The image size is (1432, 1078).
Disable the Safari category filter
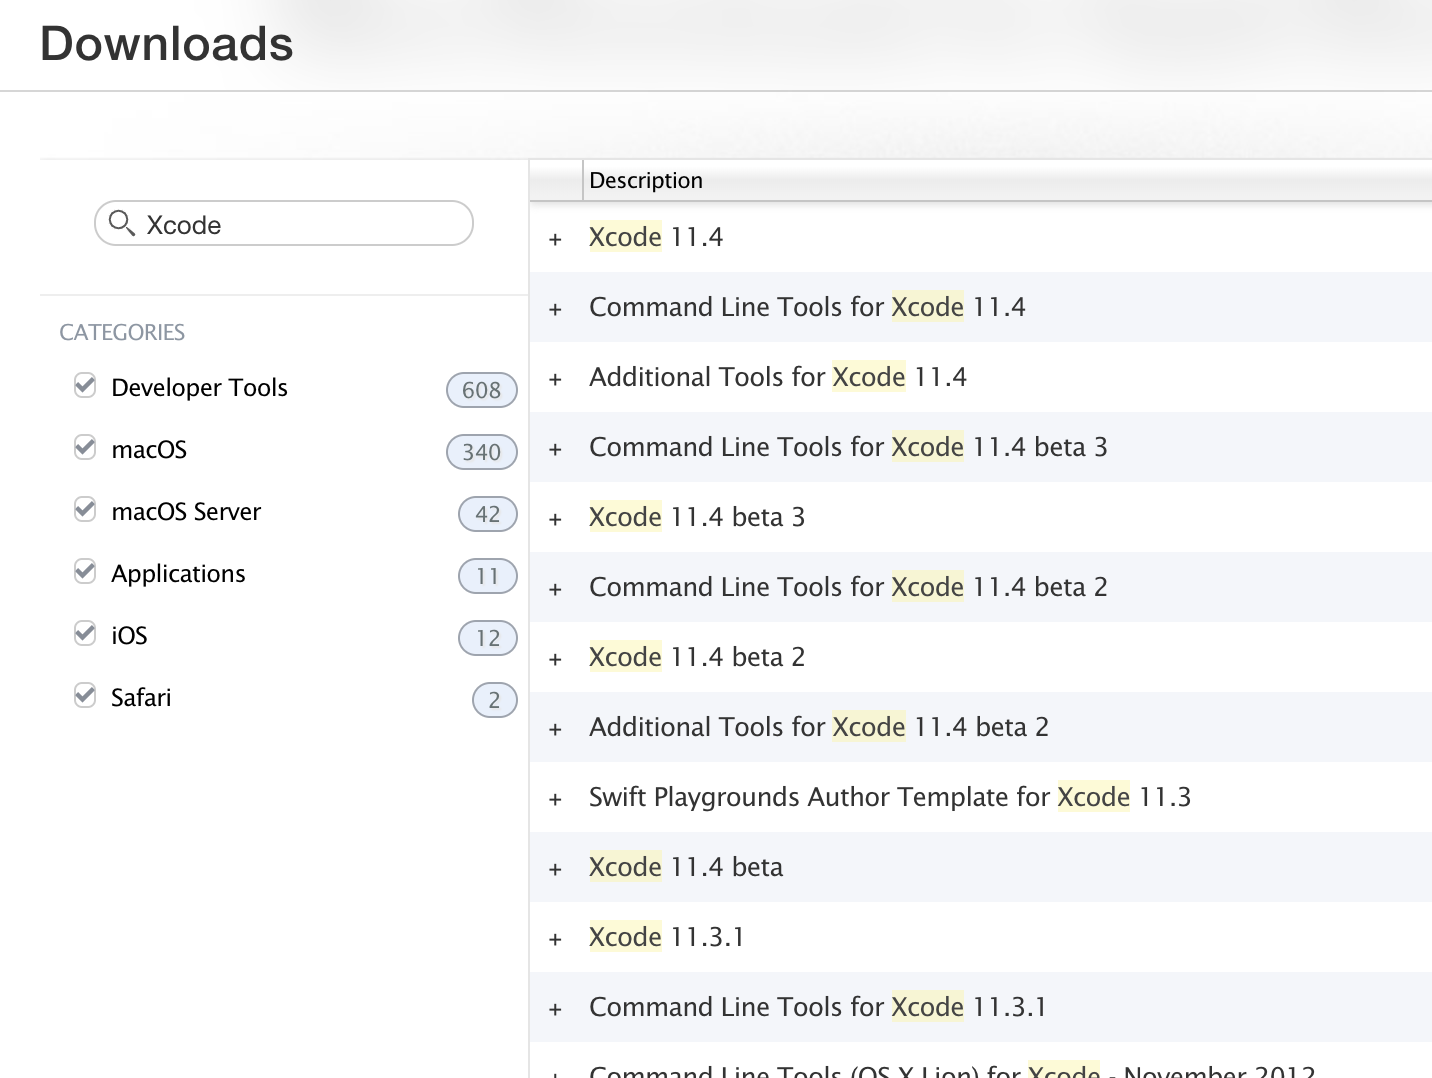click(x=85, y=696)
